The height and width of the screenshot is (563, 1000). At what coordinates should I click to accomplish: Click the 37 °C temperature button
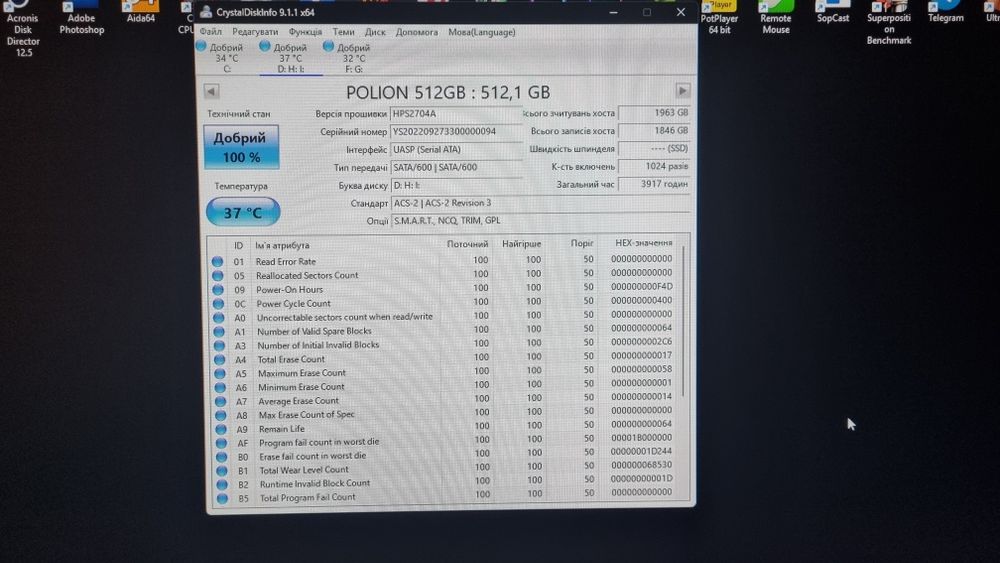[x=243, y=212]
